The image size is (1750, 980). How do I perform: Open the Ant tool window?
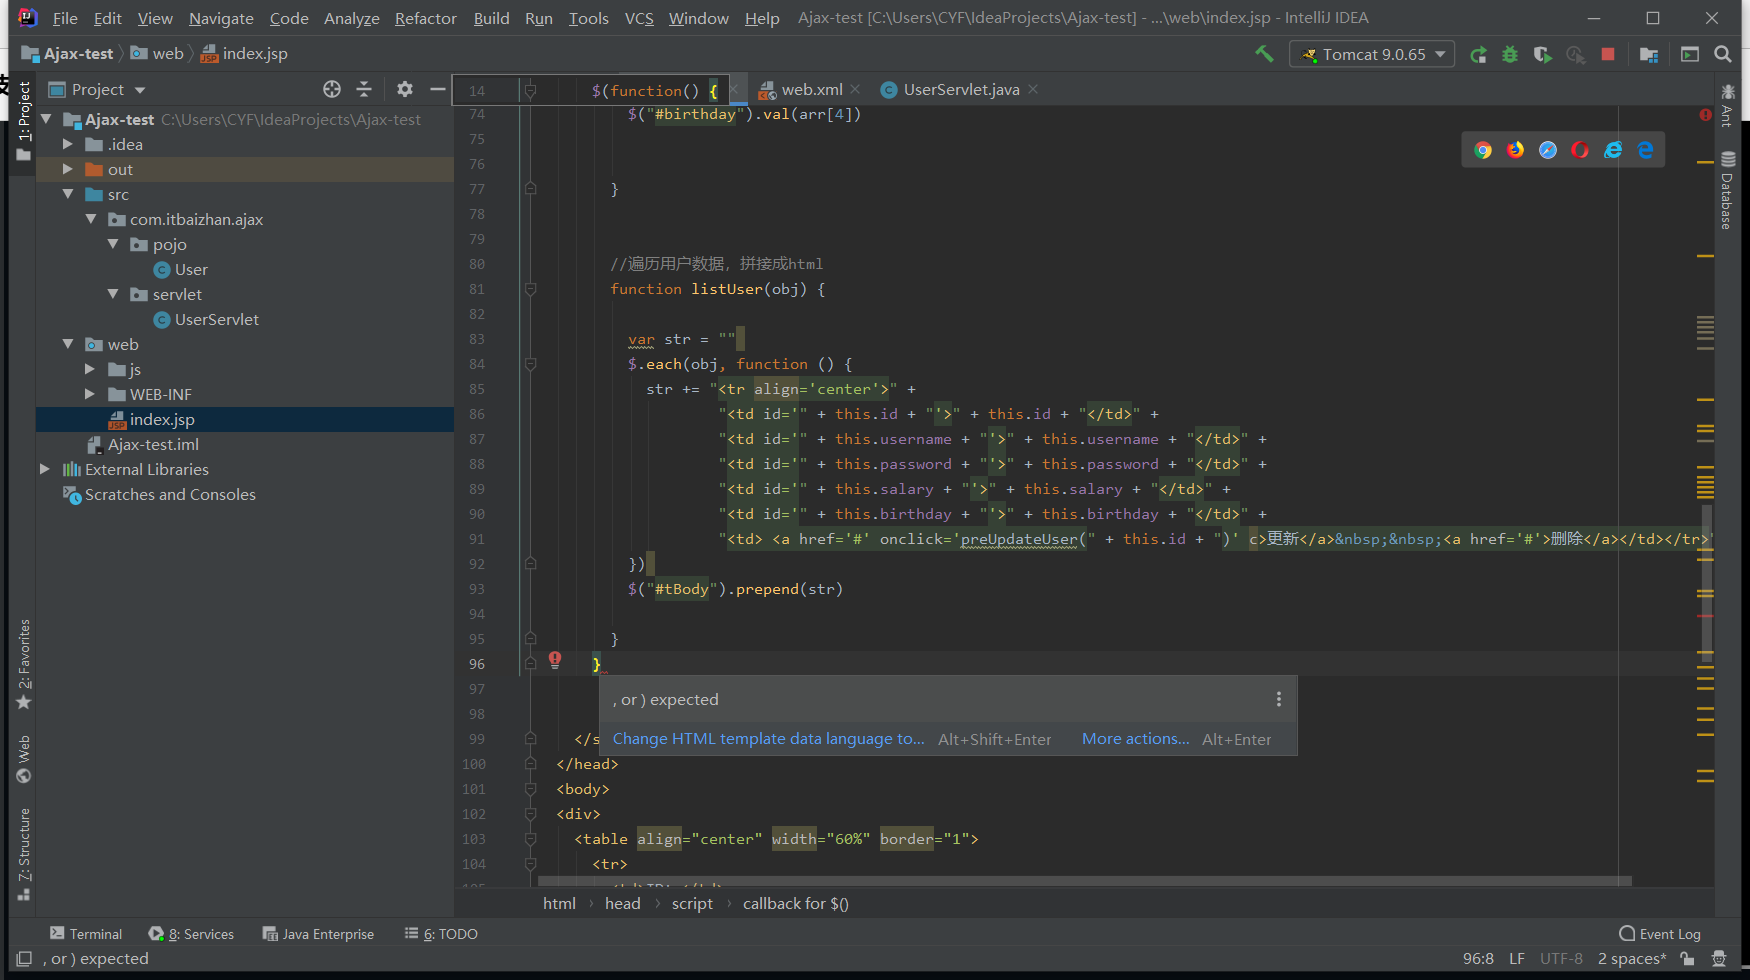1727,105
